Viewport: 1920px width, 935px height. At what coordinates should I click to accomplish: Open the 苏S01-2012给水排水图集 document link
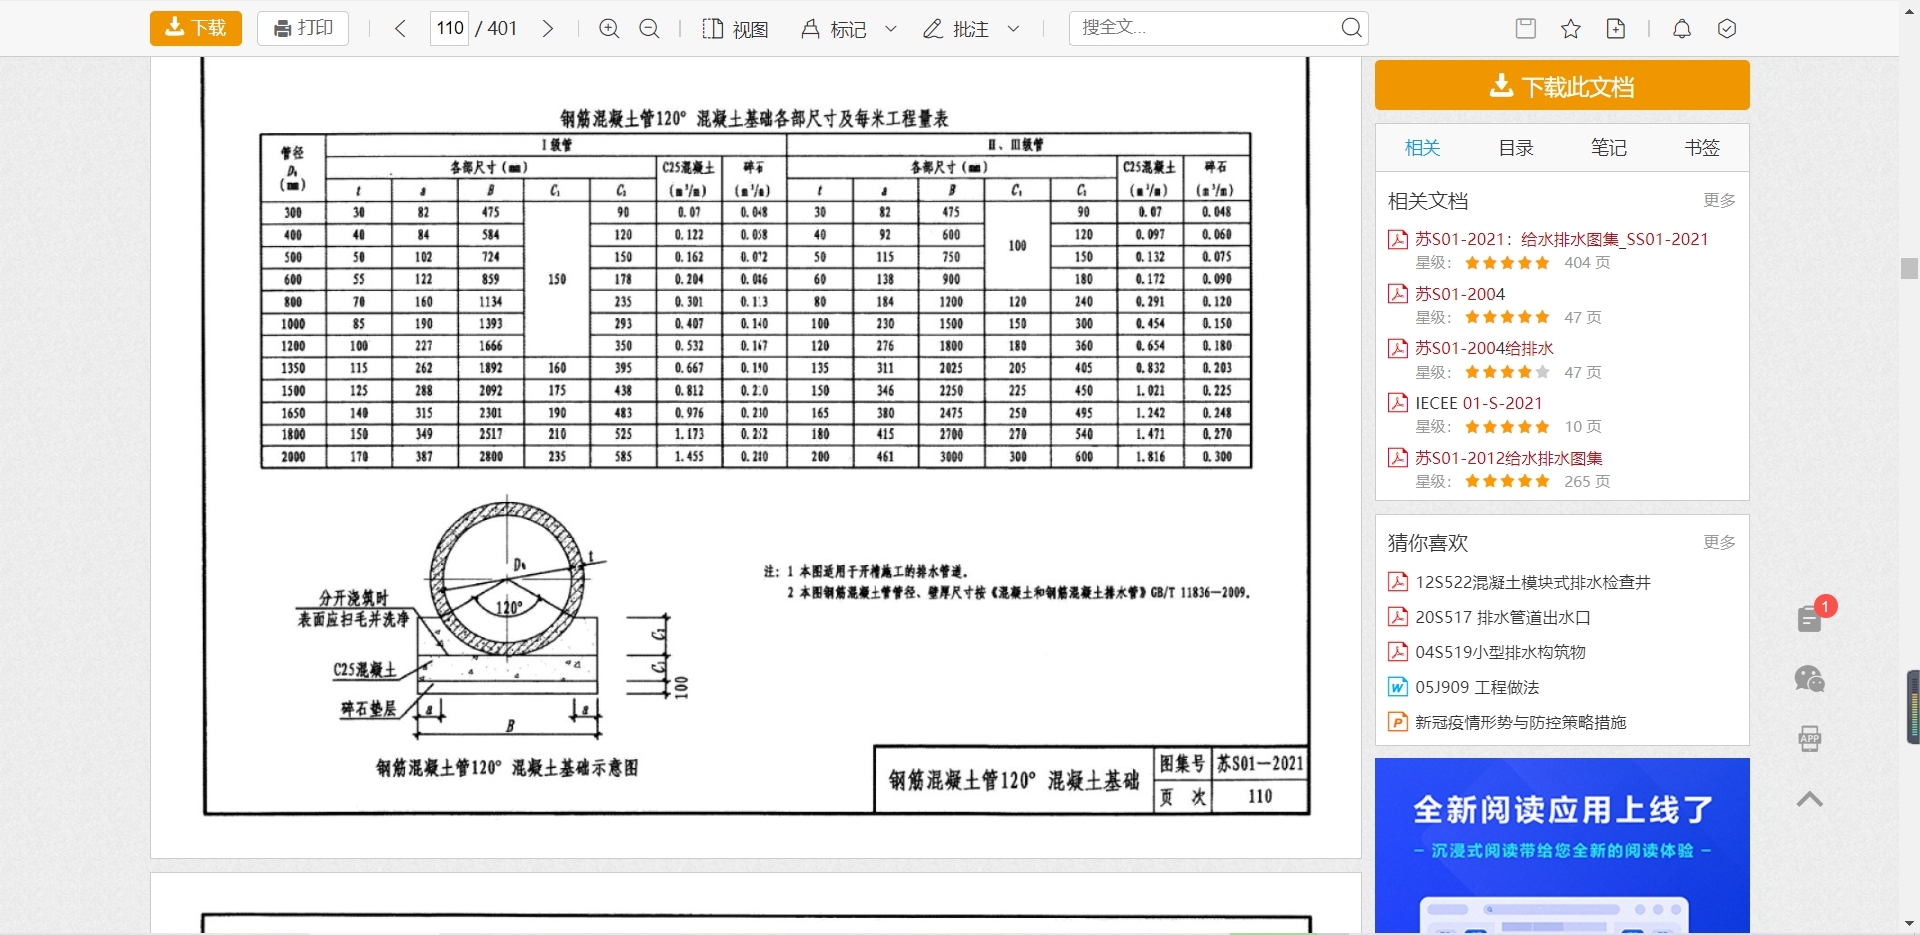(1509, 458)
